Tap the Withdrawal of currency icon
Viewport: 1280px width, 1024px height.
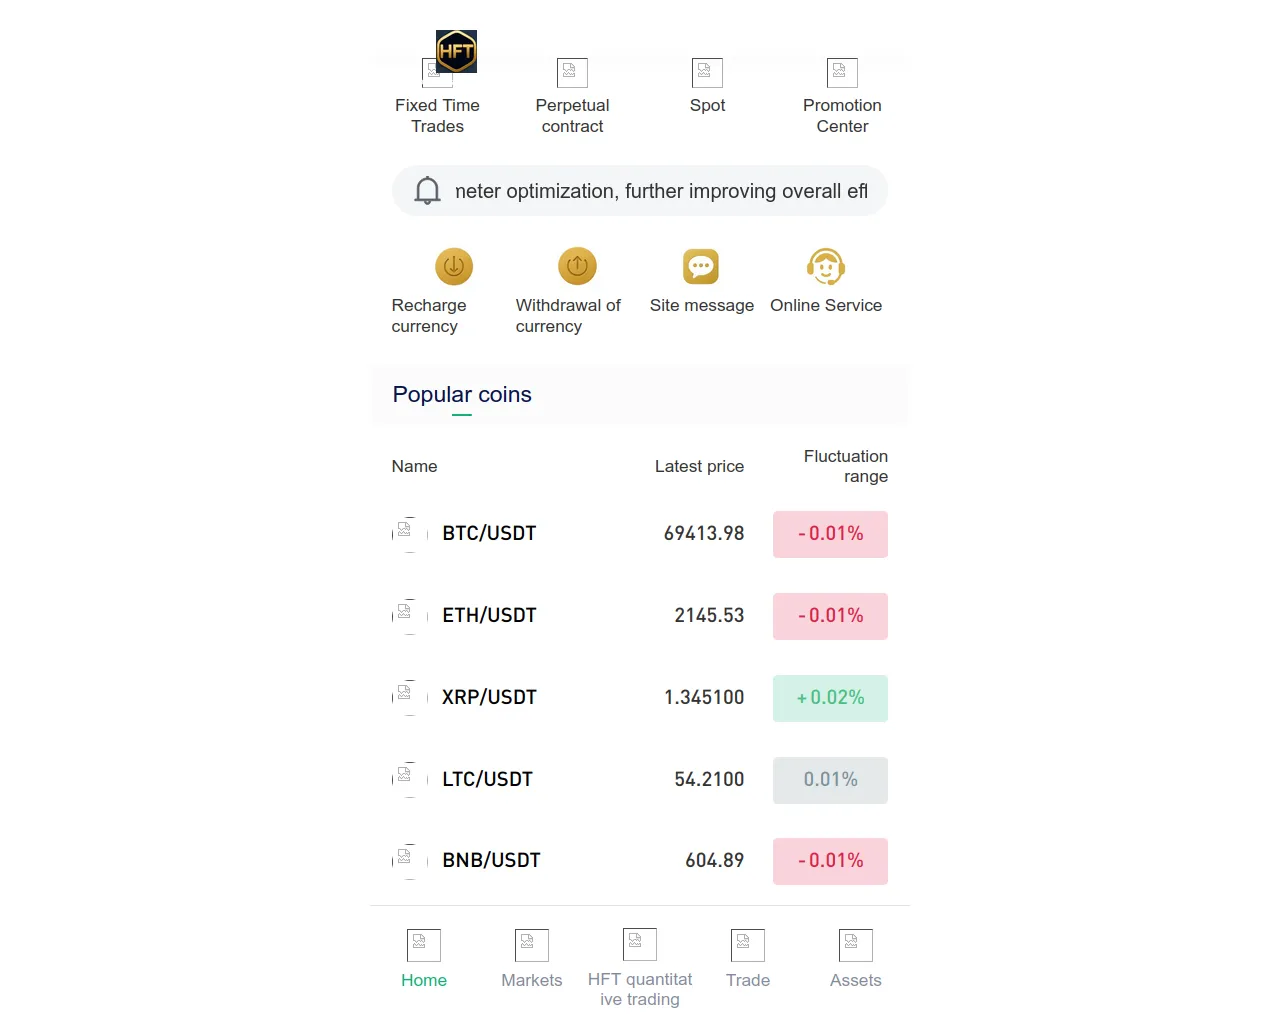tap(577, 267)
